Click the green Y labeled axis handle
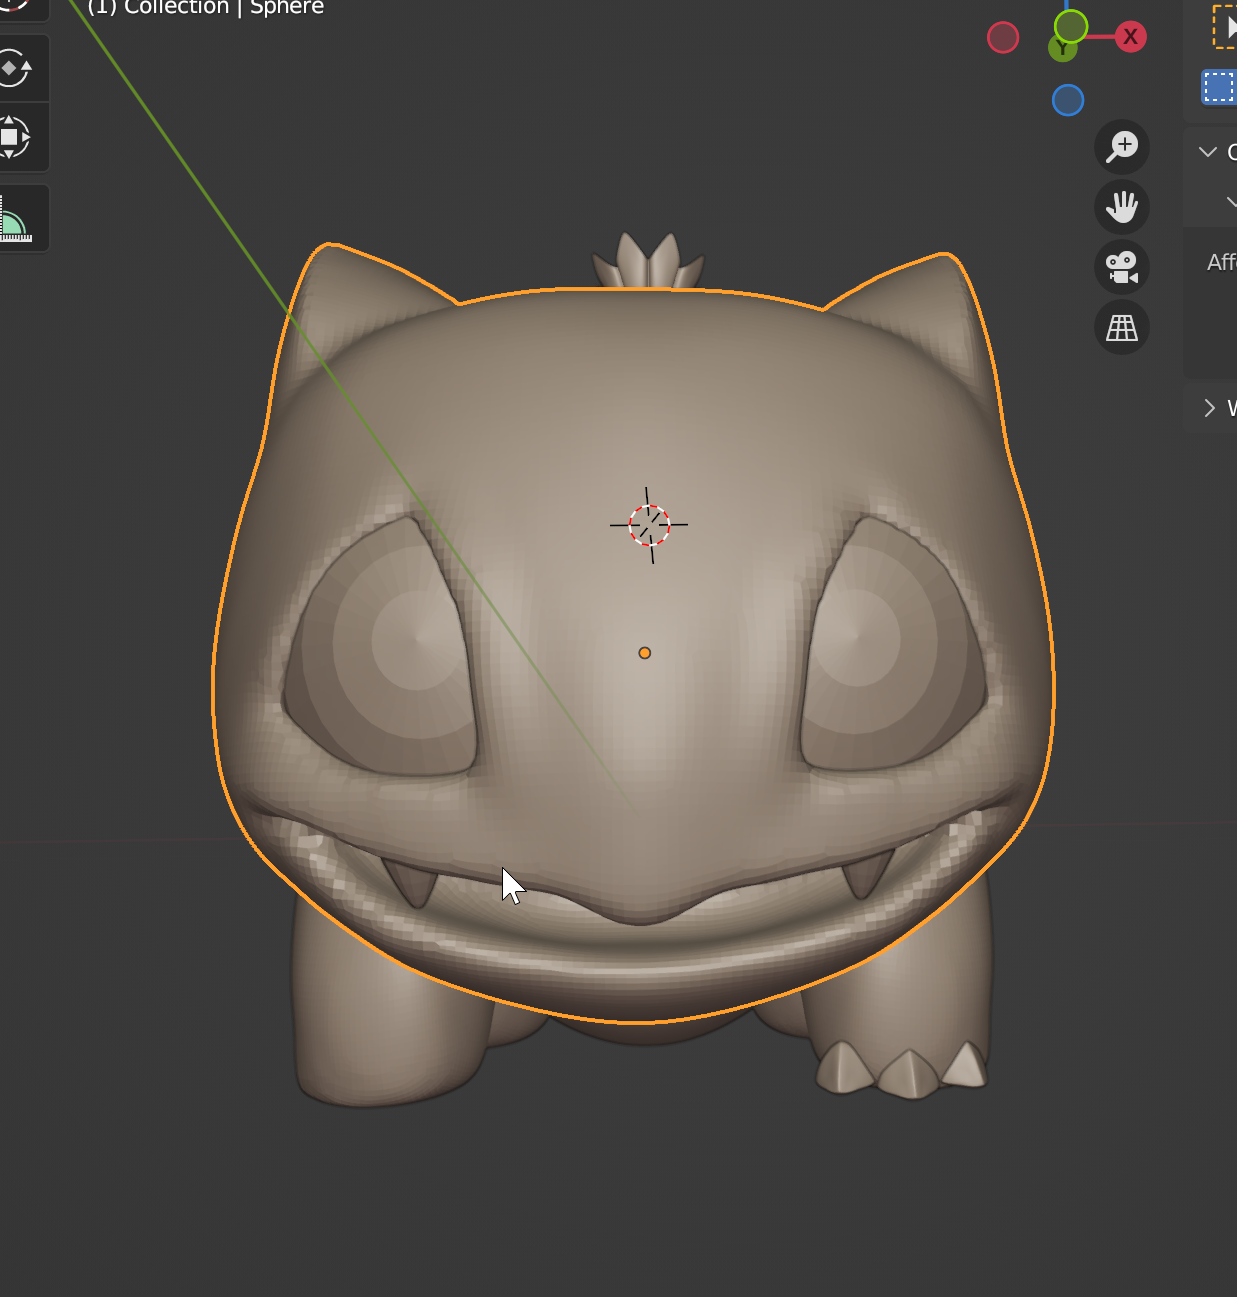 1061,48
